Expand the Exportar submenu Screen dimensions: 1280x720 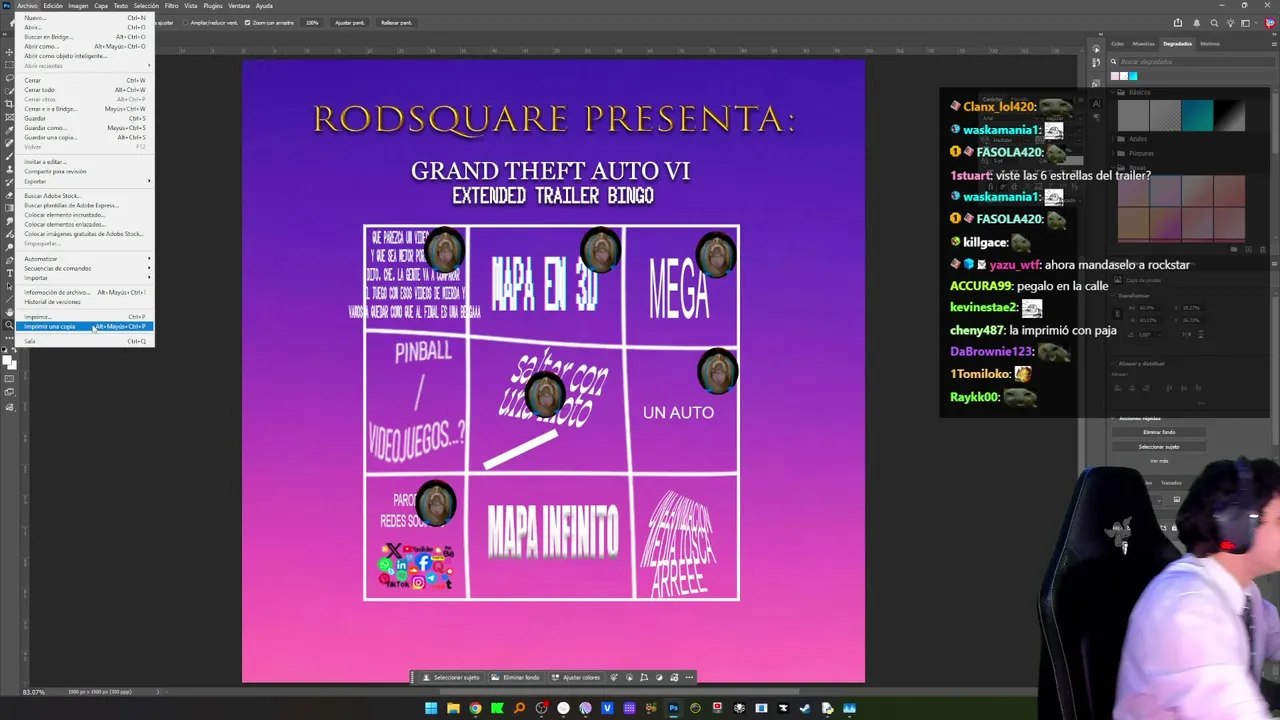[x=87, y=181]
